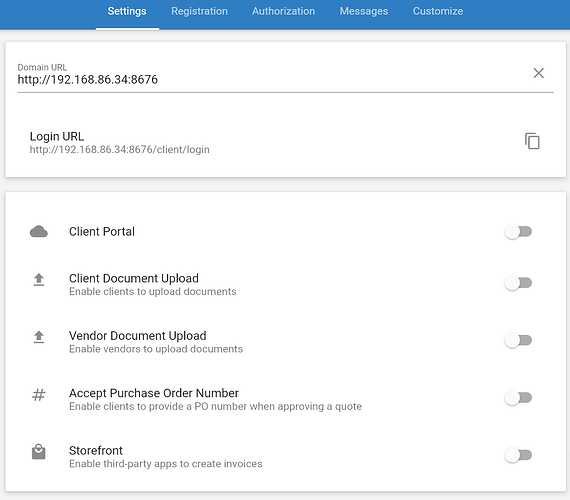Open the Customize tab
The height and width of the screenshot is (500, 570).
[438, 11]
